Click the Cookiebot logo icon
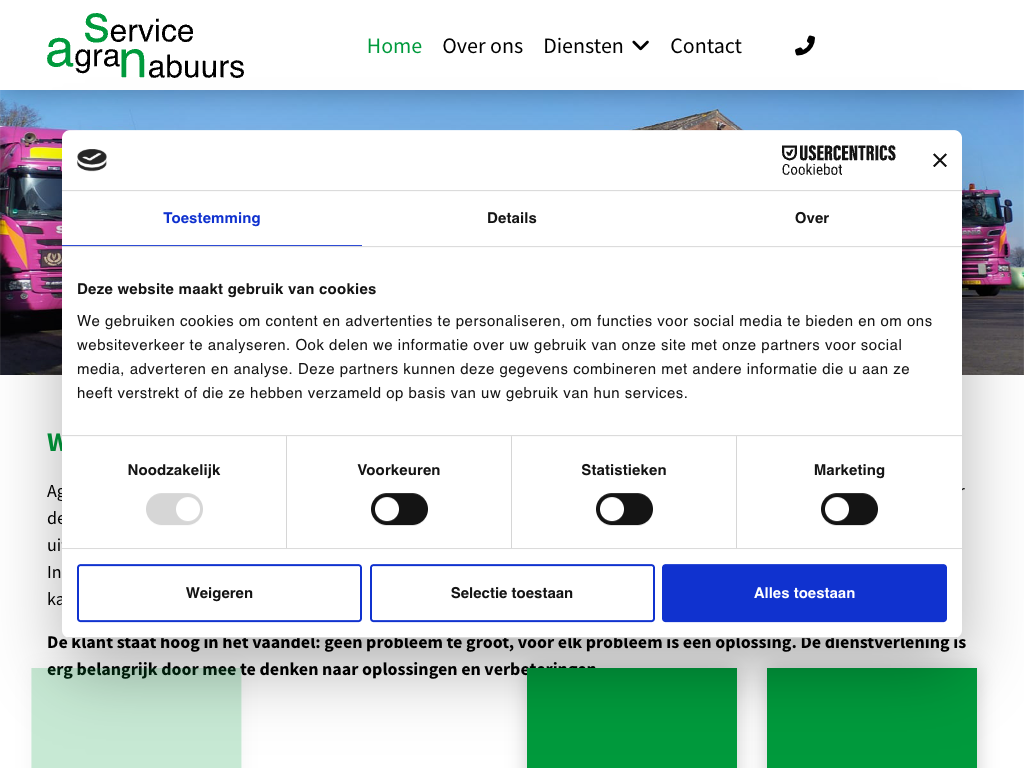This screenshot has height=768, width=1024. pos(92,160)
